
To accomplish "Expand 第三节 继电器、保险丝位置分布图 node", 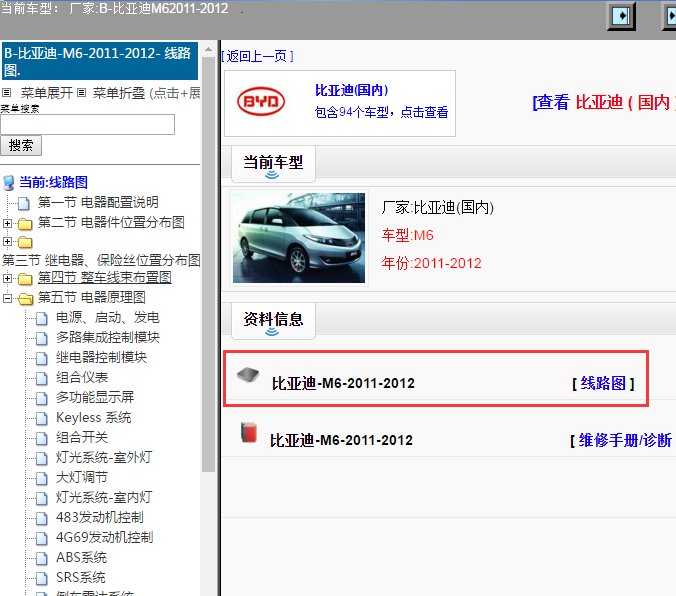I will (7, 242).
